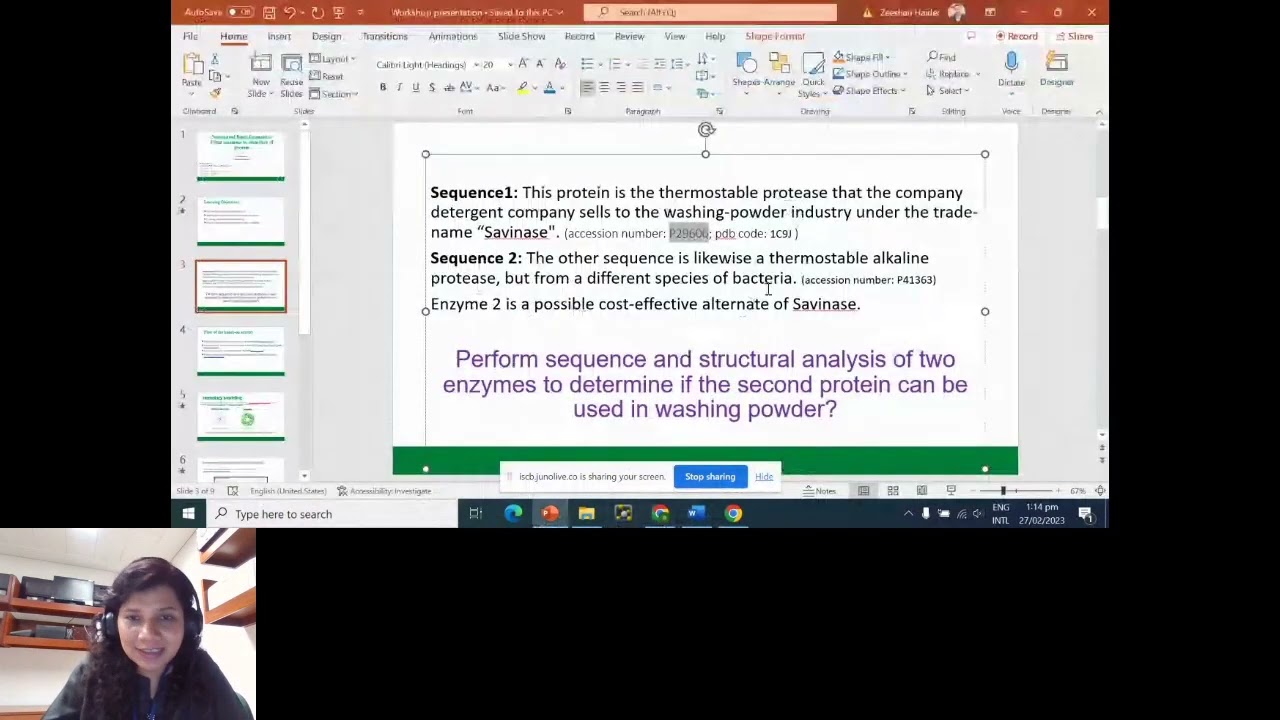Open the File menu

[x=190, y=36]
